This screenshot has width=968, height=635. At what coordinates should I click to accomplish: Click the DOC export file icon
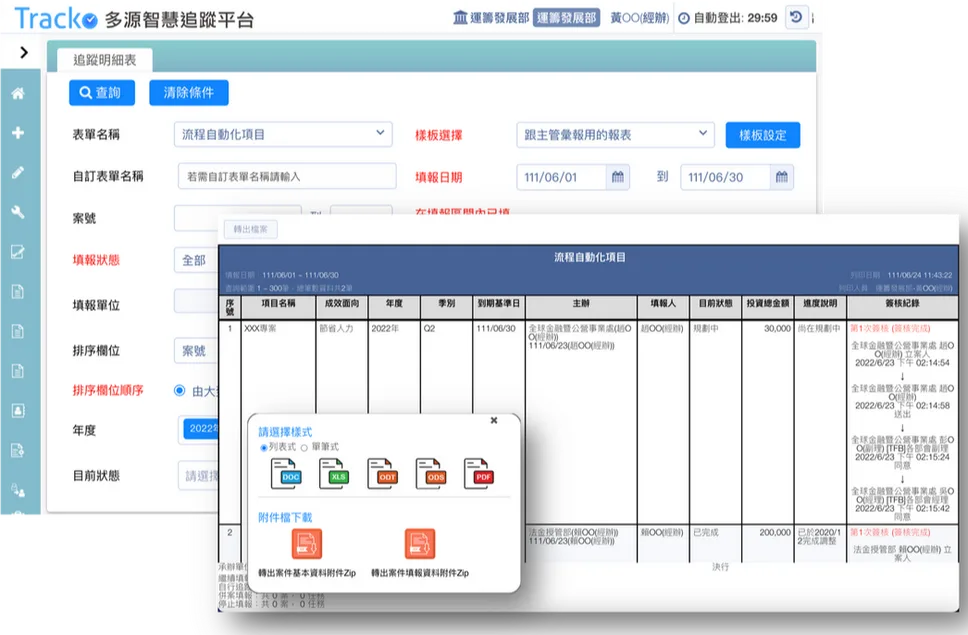click(286, 474)
